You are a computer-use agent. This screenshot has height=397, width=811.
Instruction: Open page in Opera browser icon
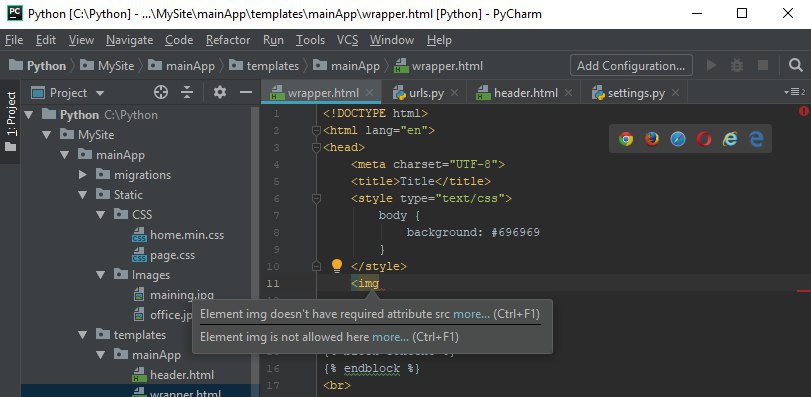tap(704, 139)
